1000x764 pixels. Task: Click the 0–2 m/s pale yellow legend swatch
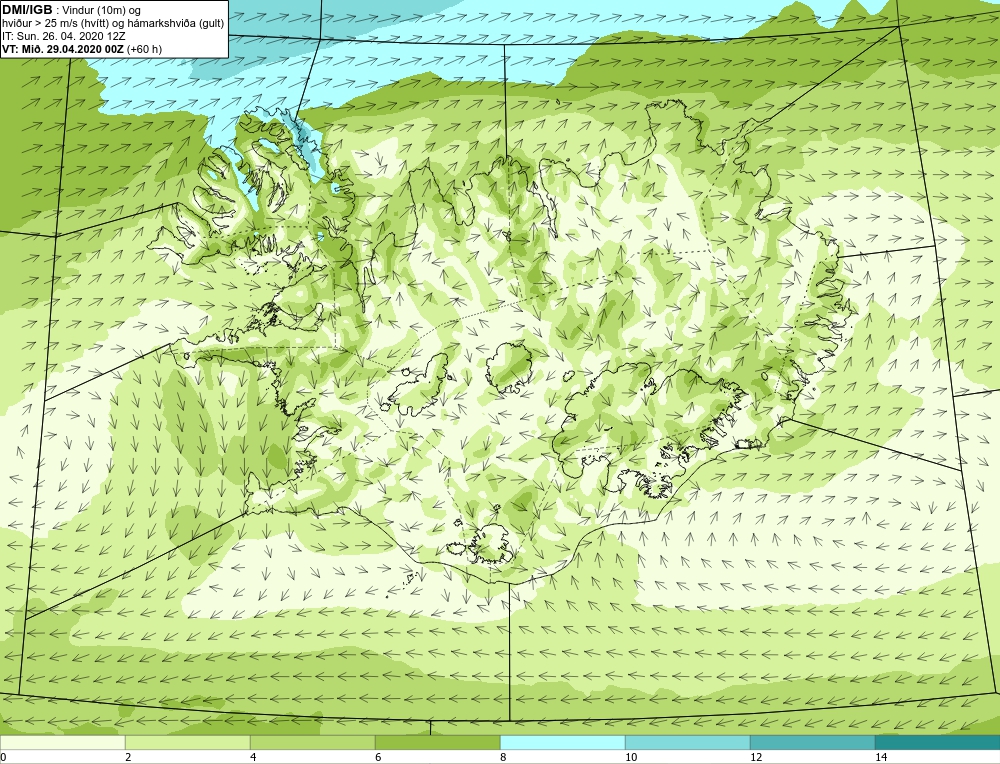(x=62, y=742)
